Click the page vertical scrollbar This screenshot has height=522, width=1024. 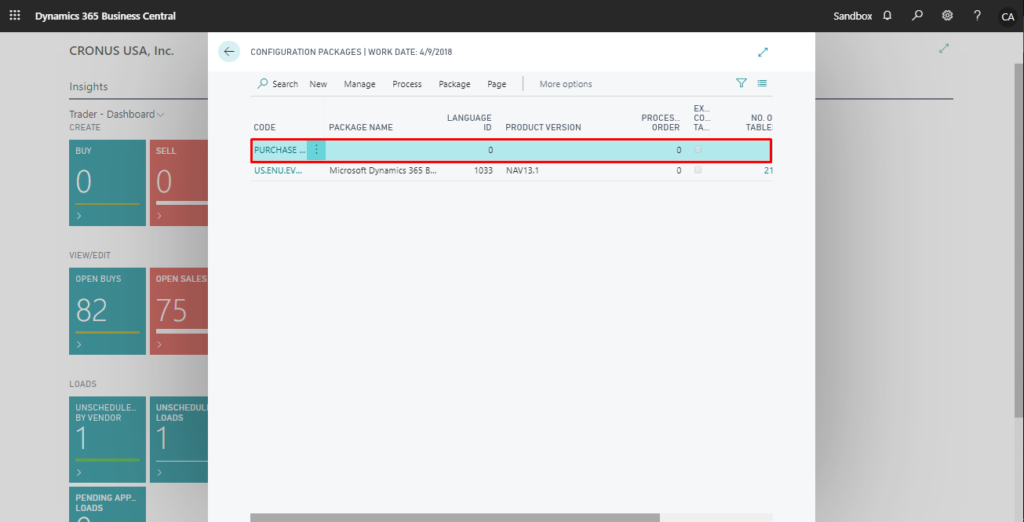[x=1019, y=240]
